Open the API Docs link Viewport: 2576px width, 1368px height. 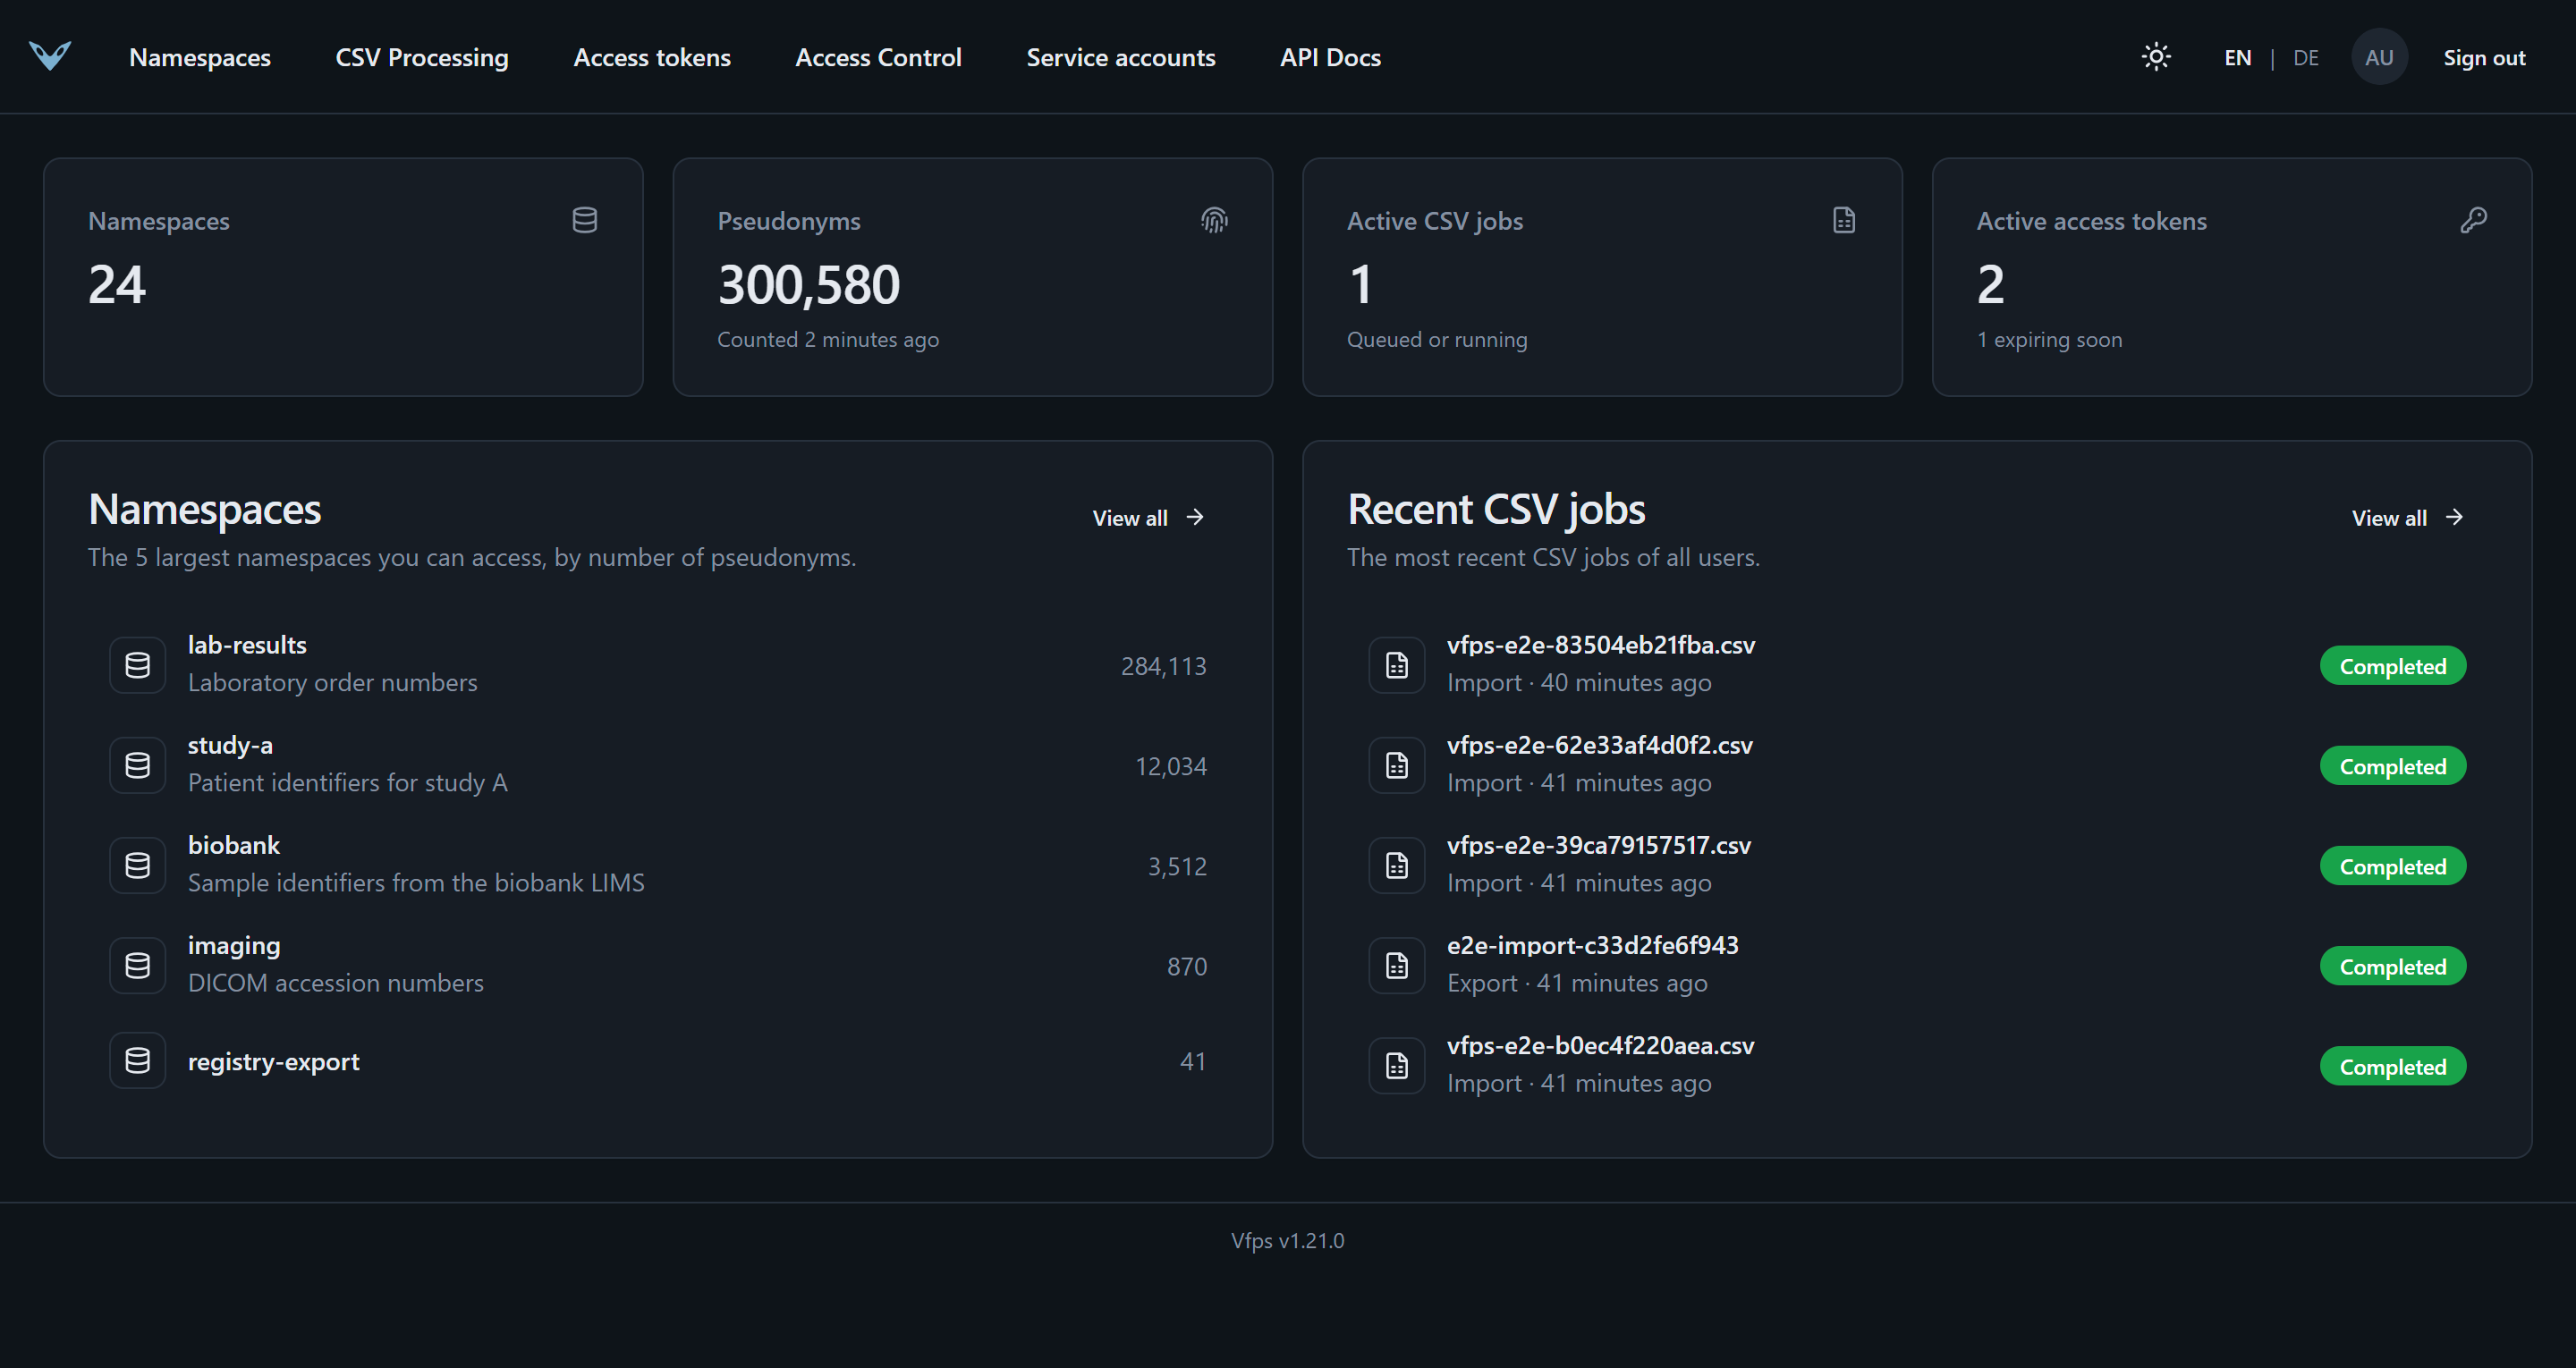(1330, 58)
